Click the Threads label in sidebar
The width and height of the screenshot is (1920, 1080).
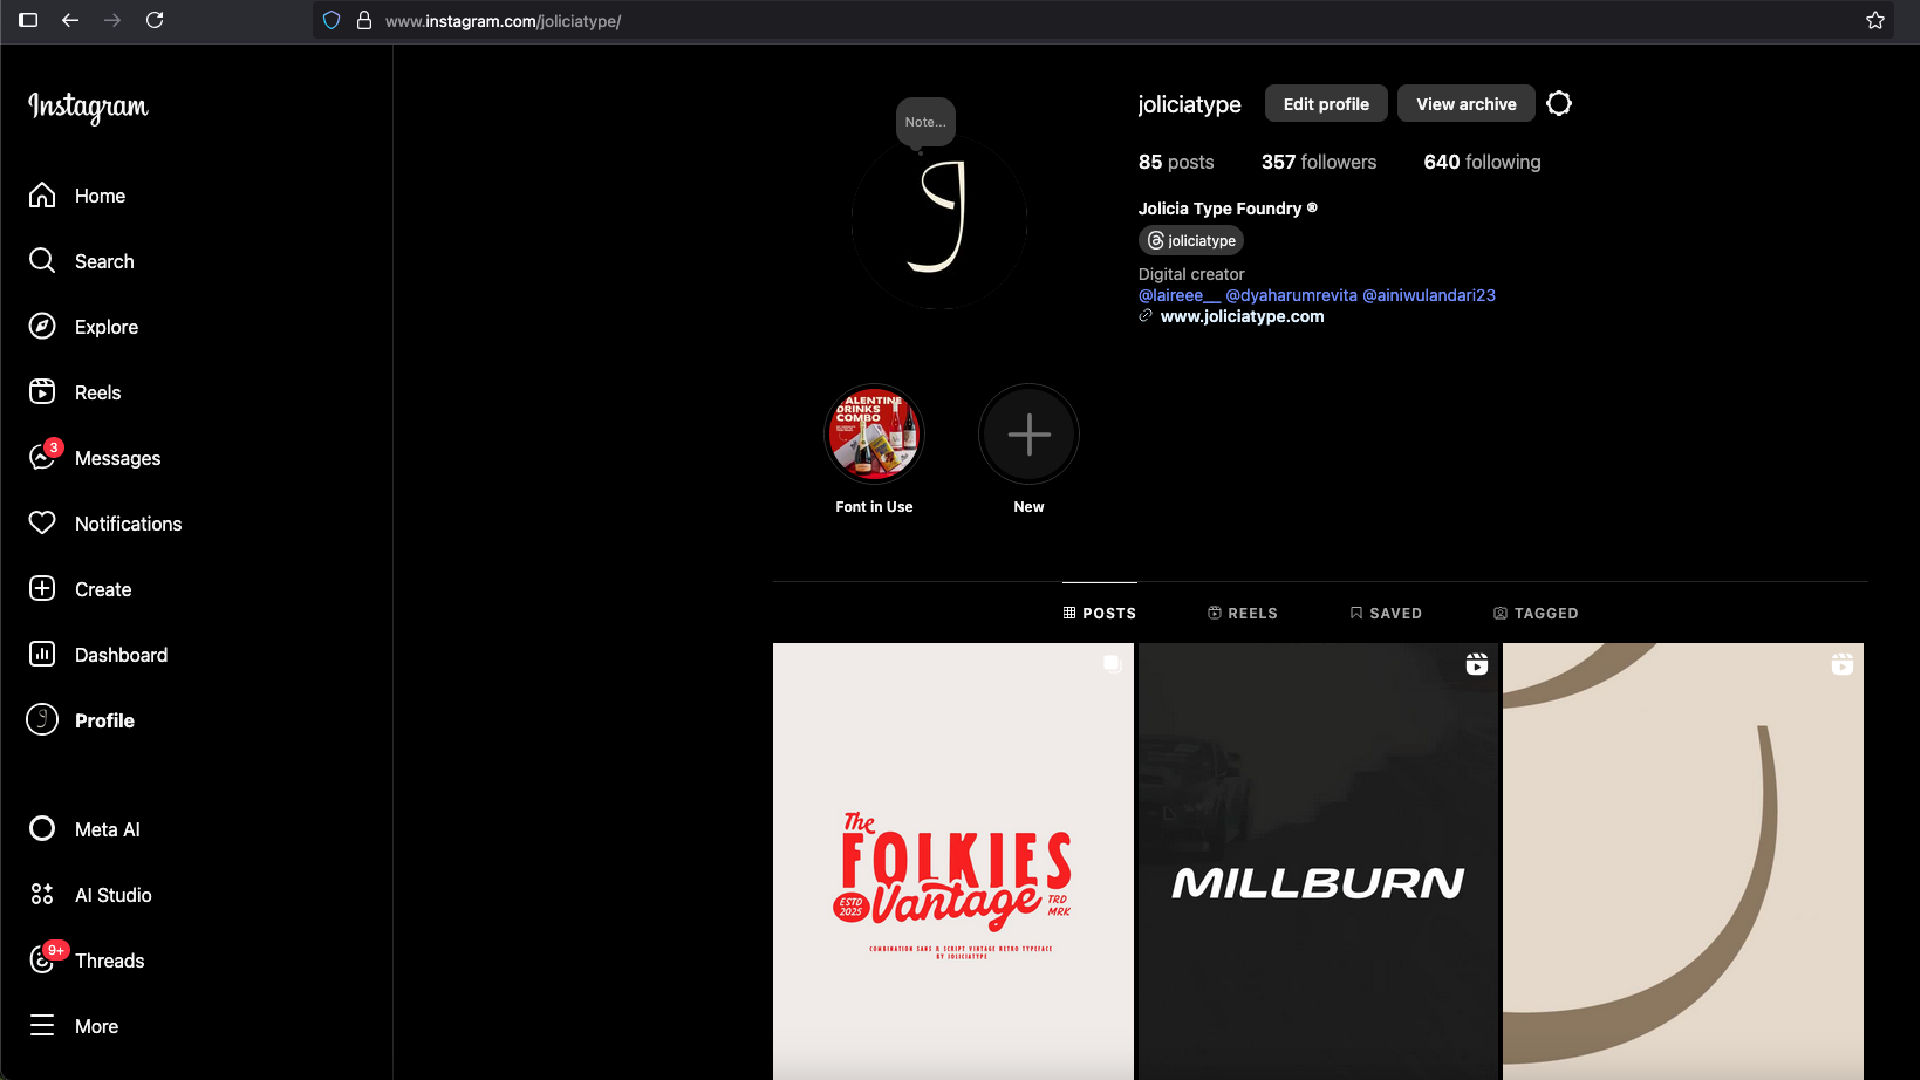tap(109, 961)
